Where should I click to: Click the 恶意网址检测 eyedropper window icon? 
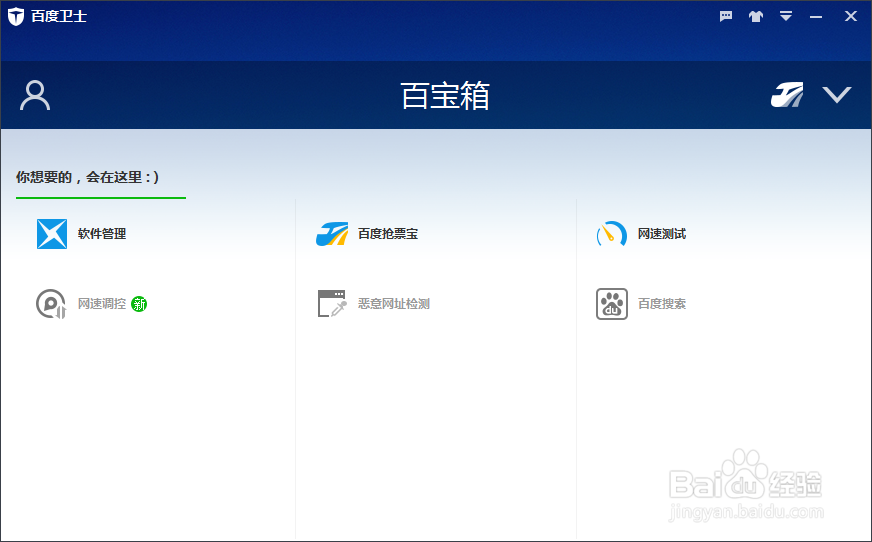332,304
